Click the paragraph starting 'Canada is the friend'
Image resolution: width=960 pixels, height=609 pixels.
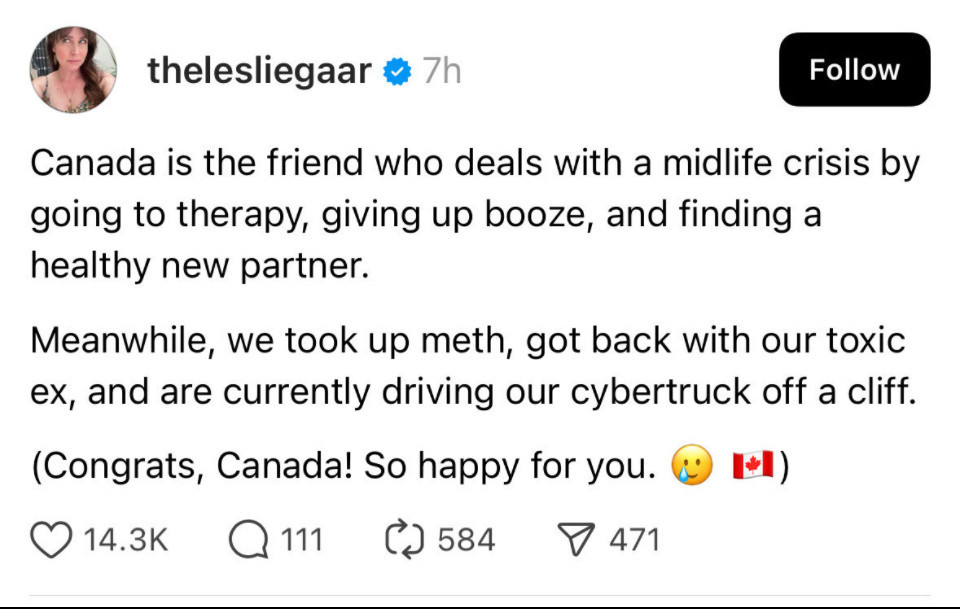[x=475, y=214]
